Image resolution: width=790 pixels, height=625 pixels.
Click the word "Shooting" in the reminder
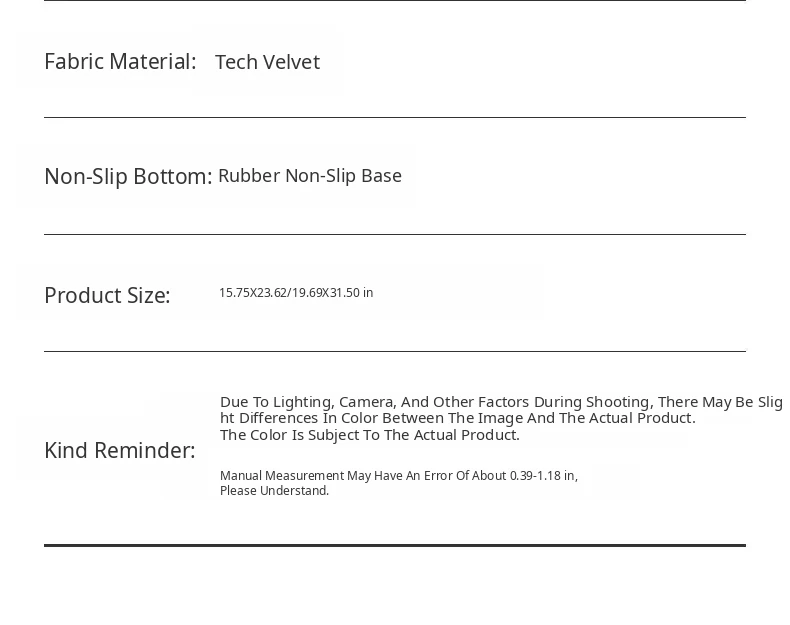coord(617,402)
